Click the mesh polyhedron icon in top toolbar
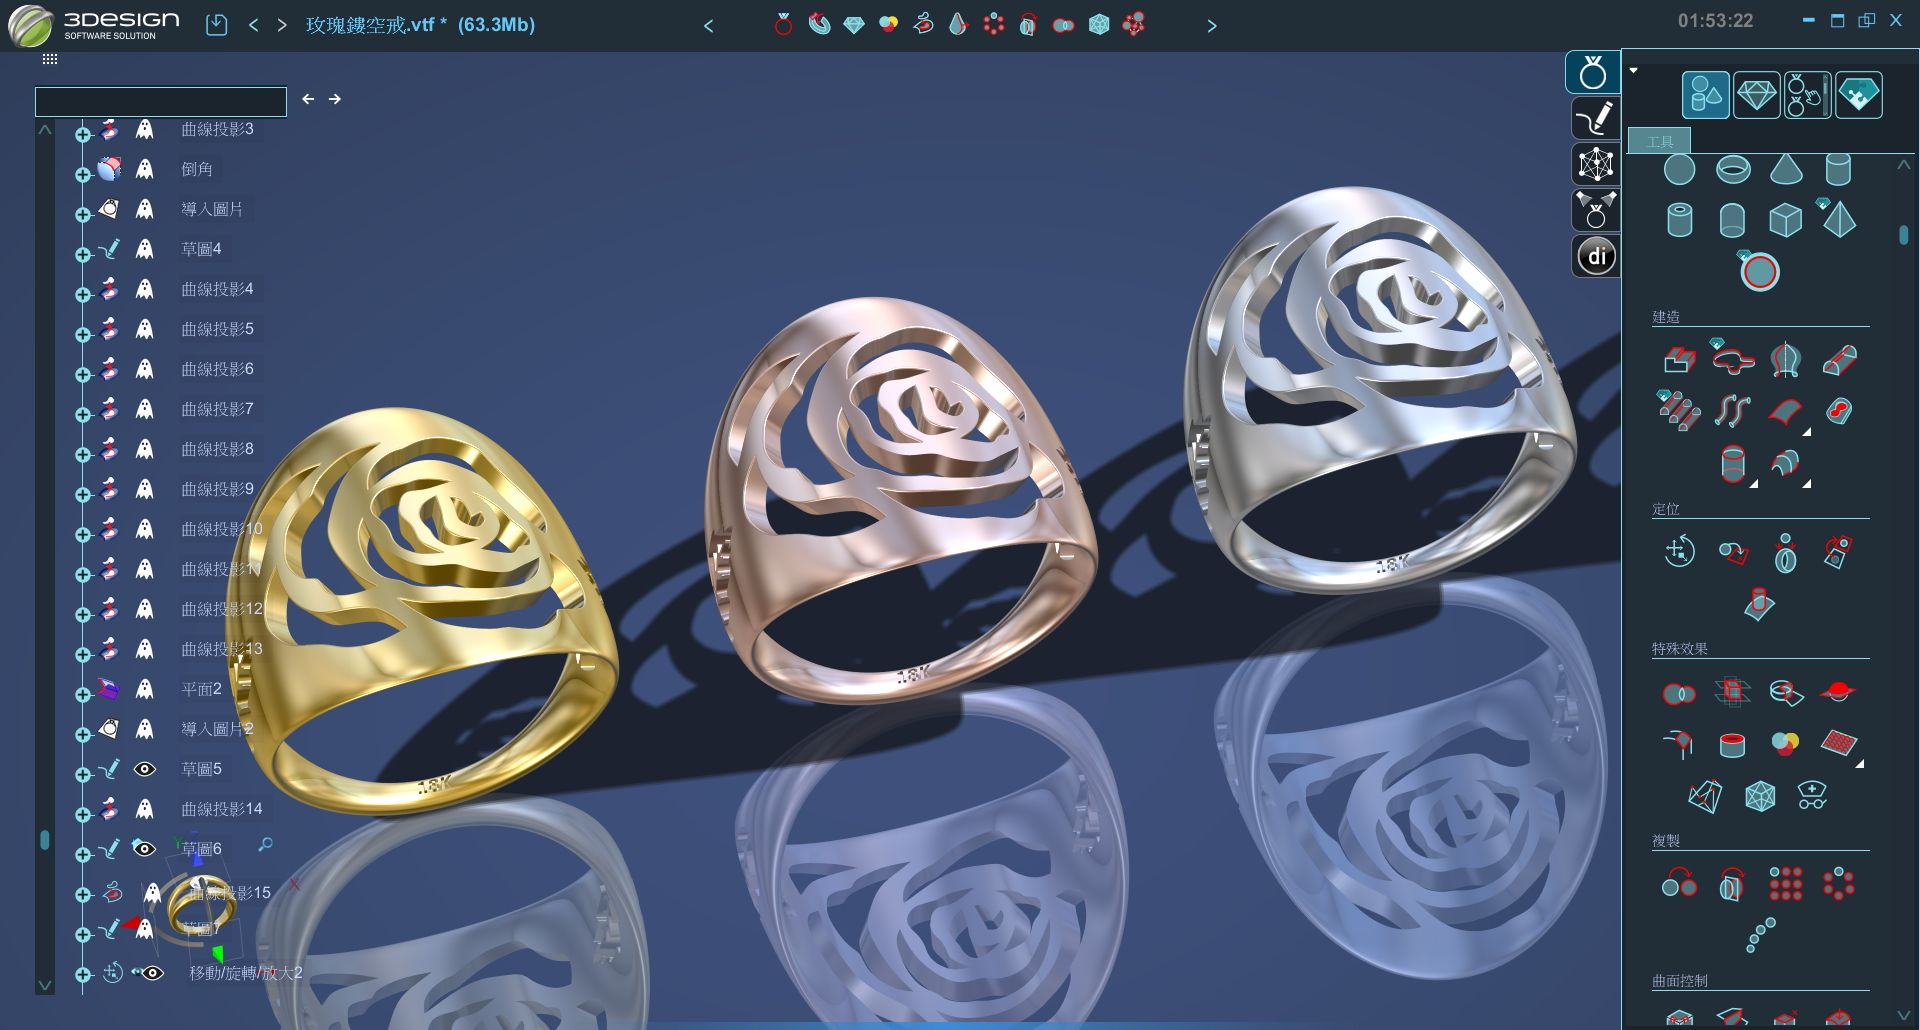The height and width of the screenshot is (1030, 1920). pos(1099,24)
